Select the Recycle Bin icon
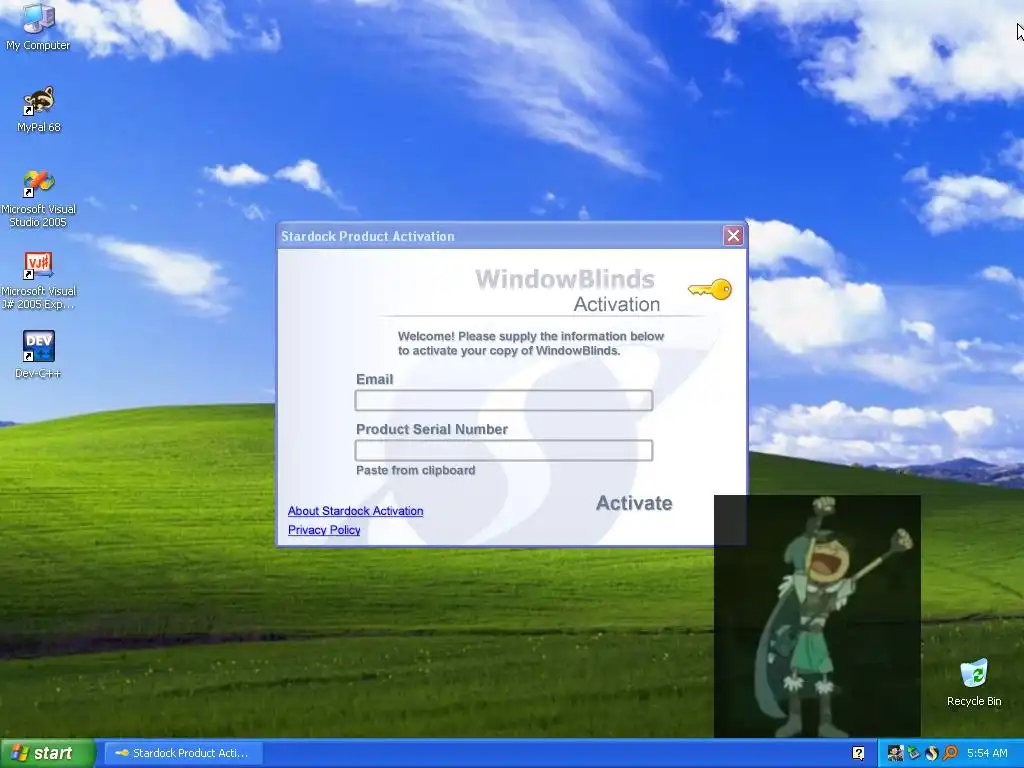 [974, 682]
